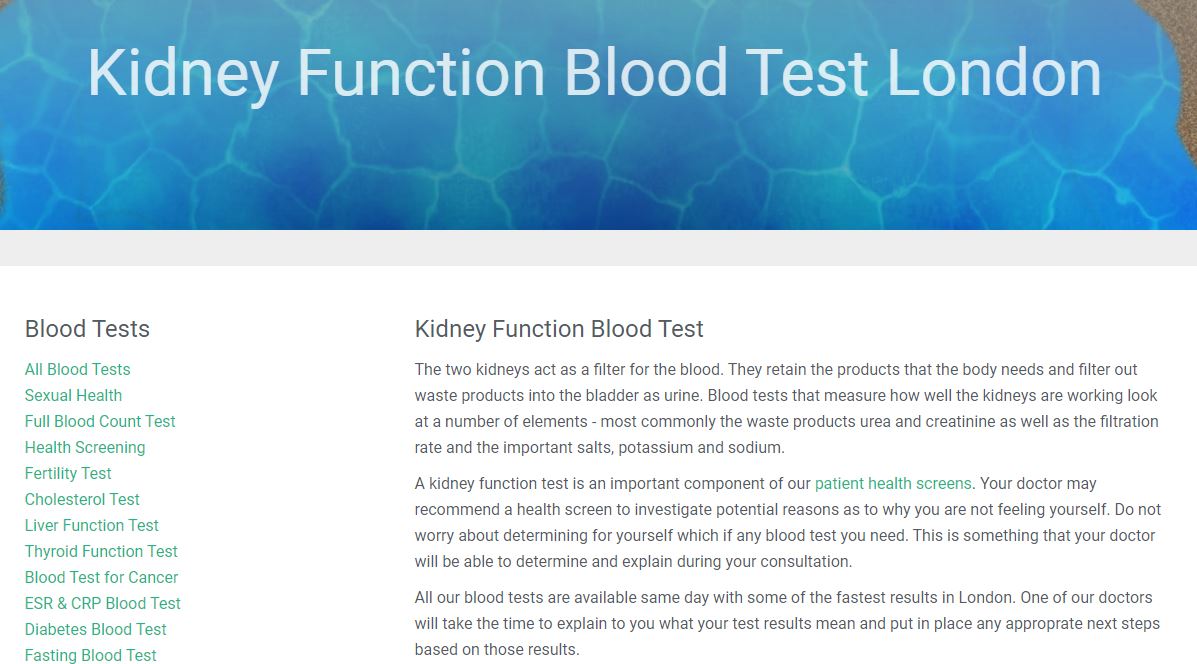Click the Kidney Function Blood Test London banner title
The width and height of the screenshot is (1197, 664).
[x=595, y=73]
